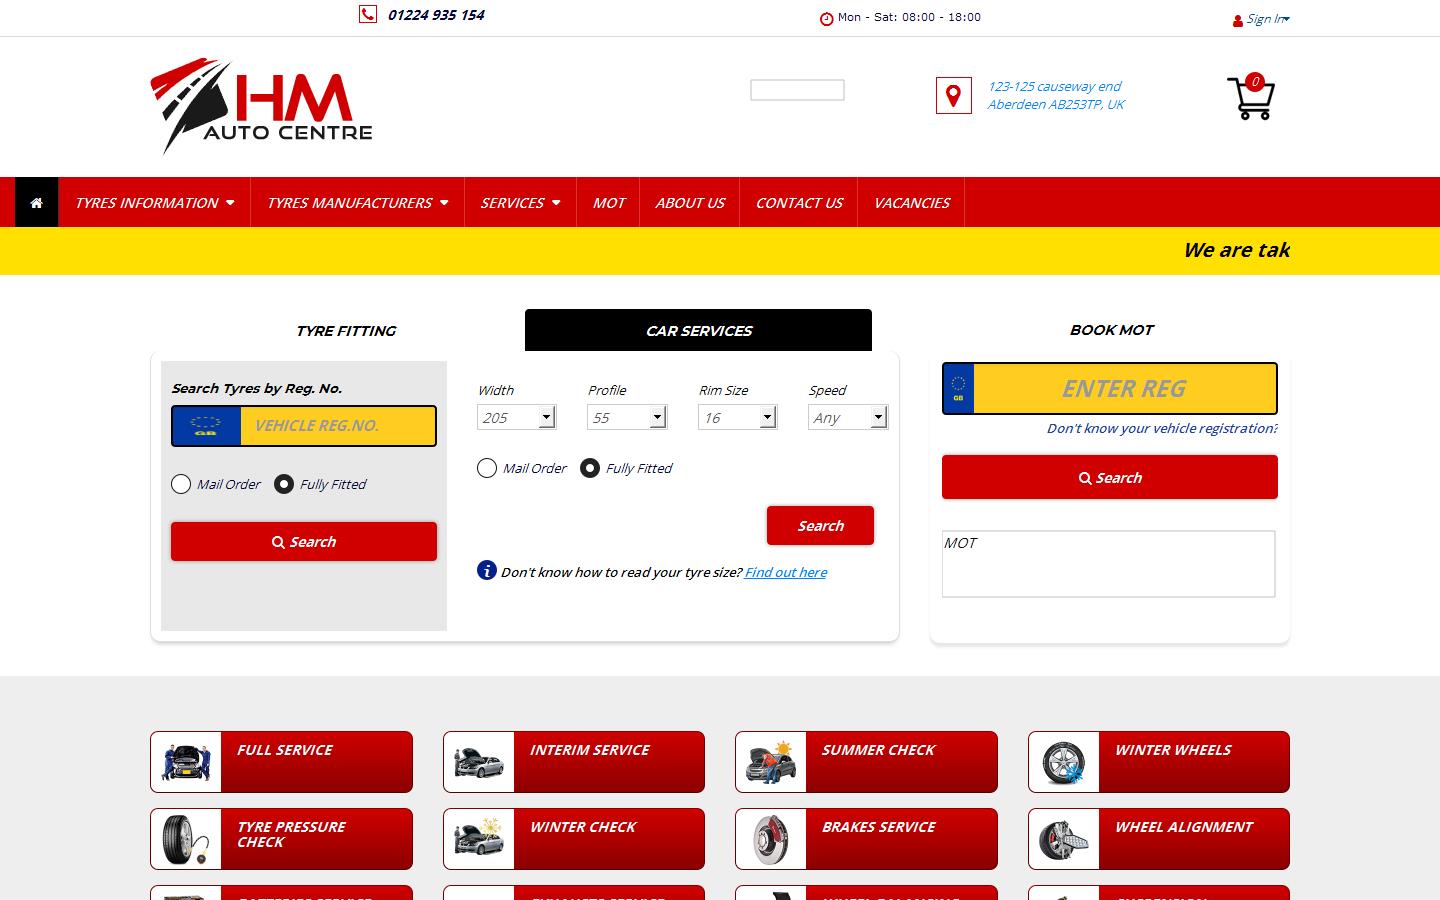Select Mail Order in Search Tyres section

[x=181, y=484]
